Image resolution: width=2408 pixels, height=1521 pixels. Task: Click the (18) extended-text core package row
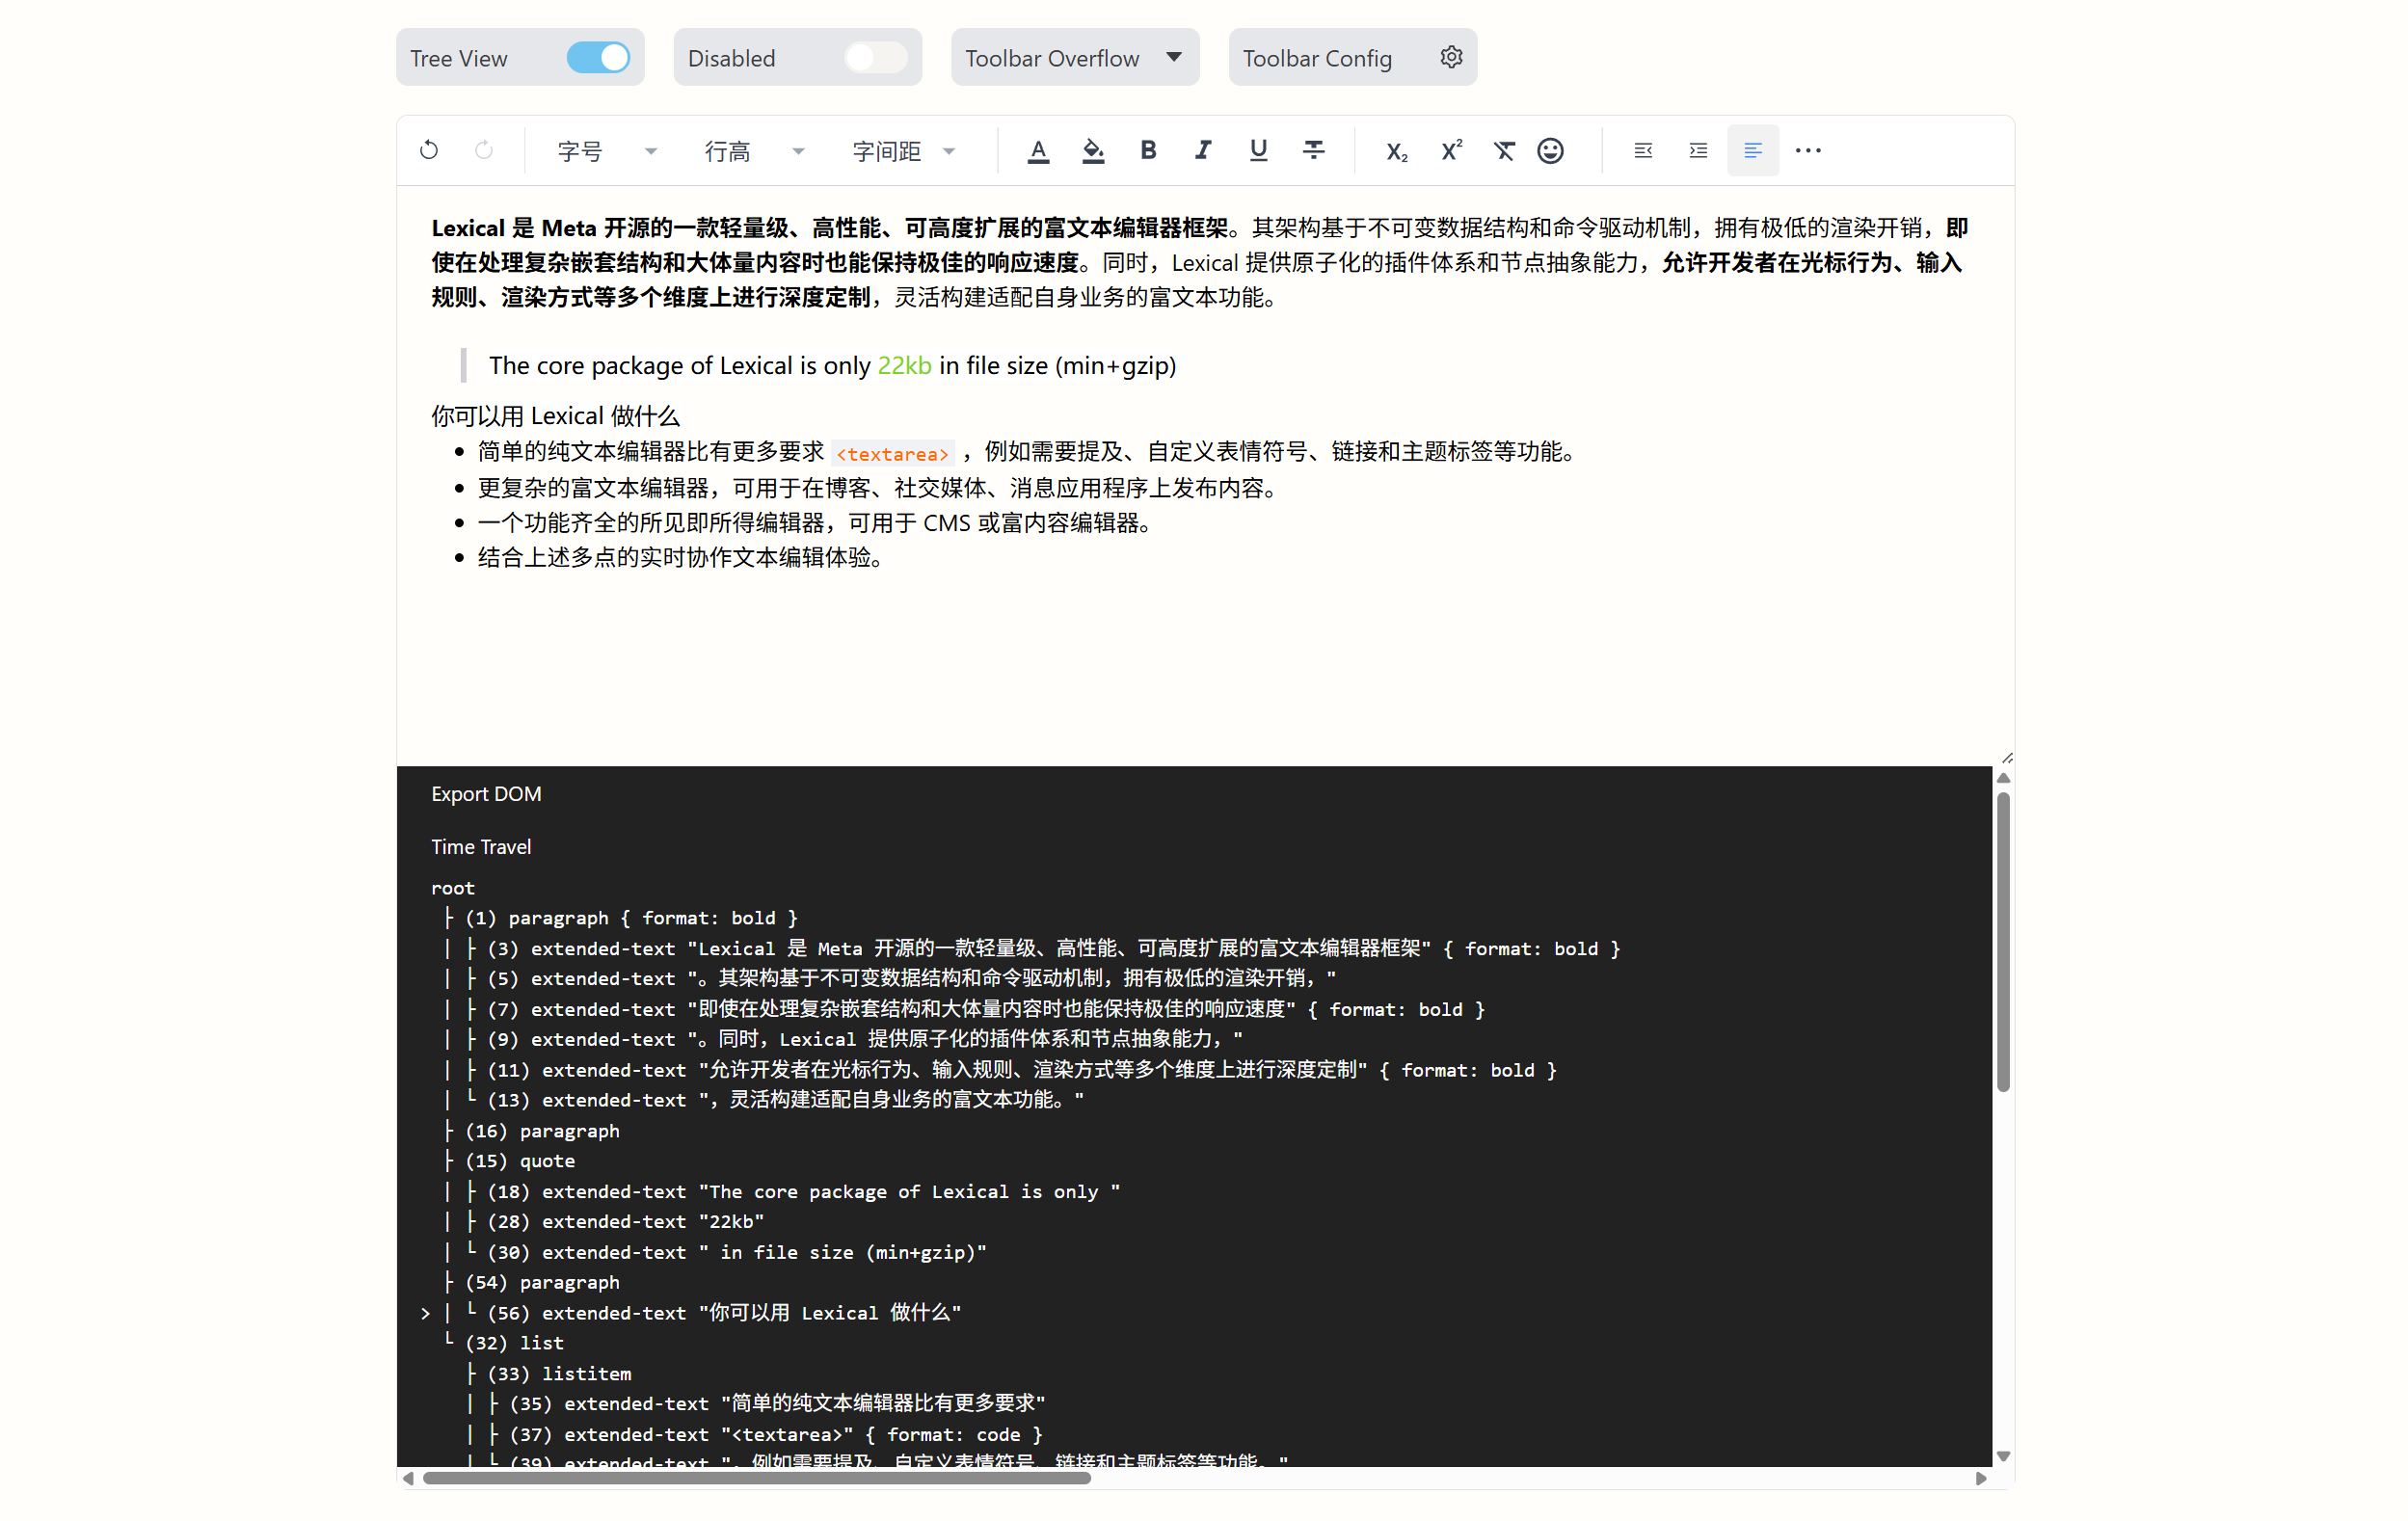(804, 1191)
